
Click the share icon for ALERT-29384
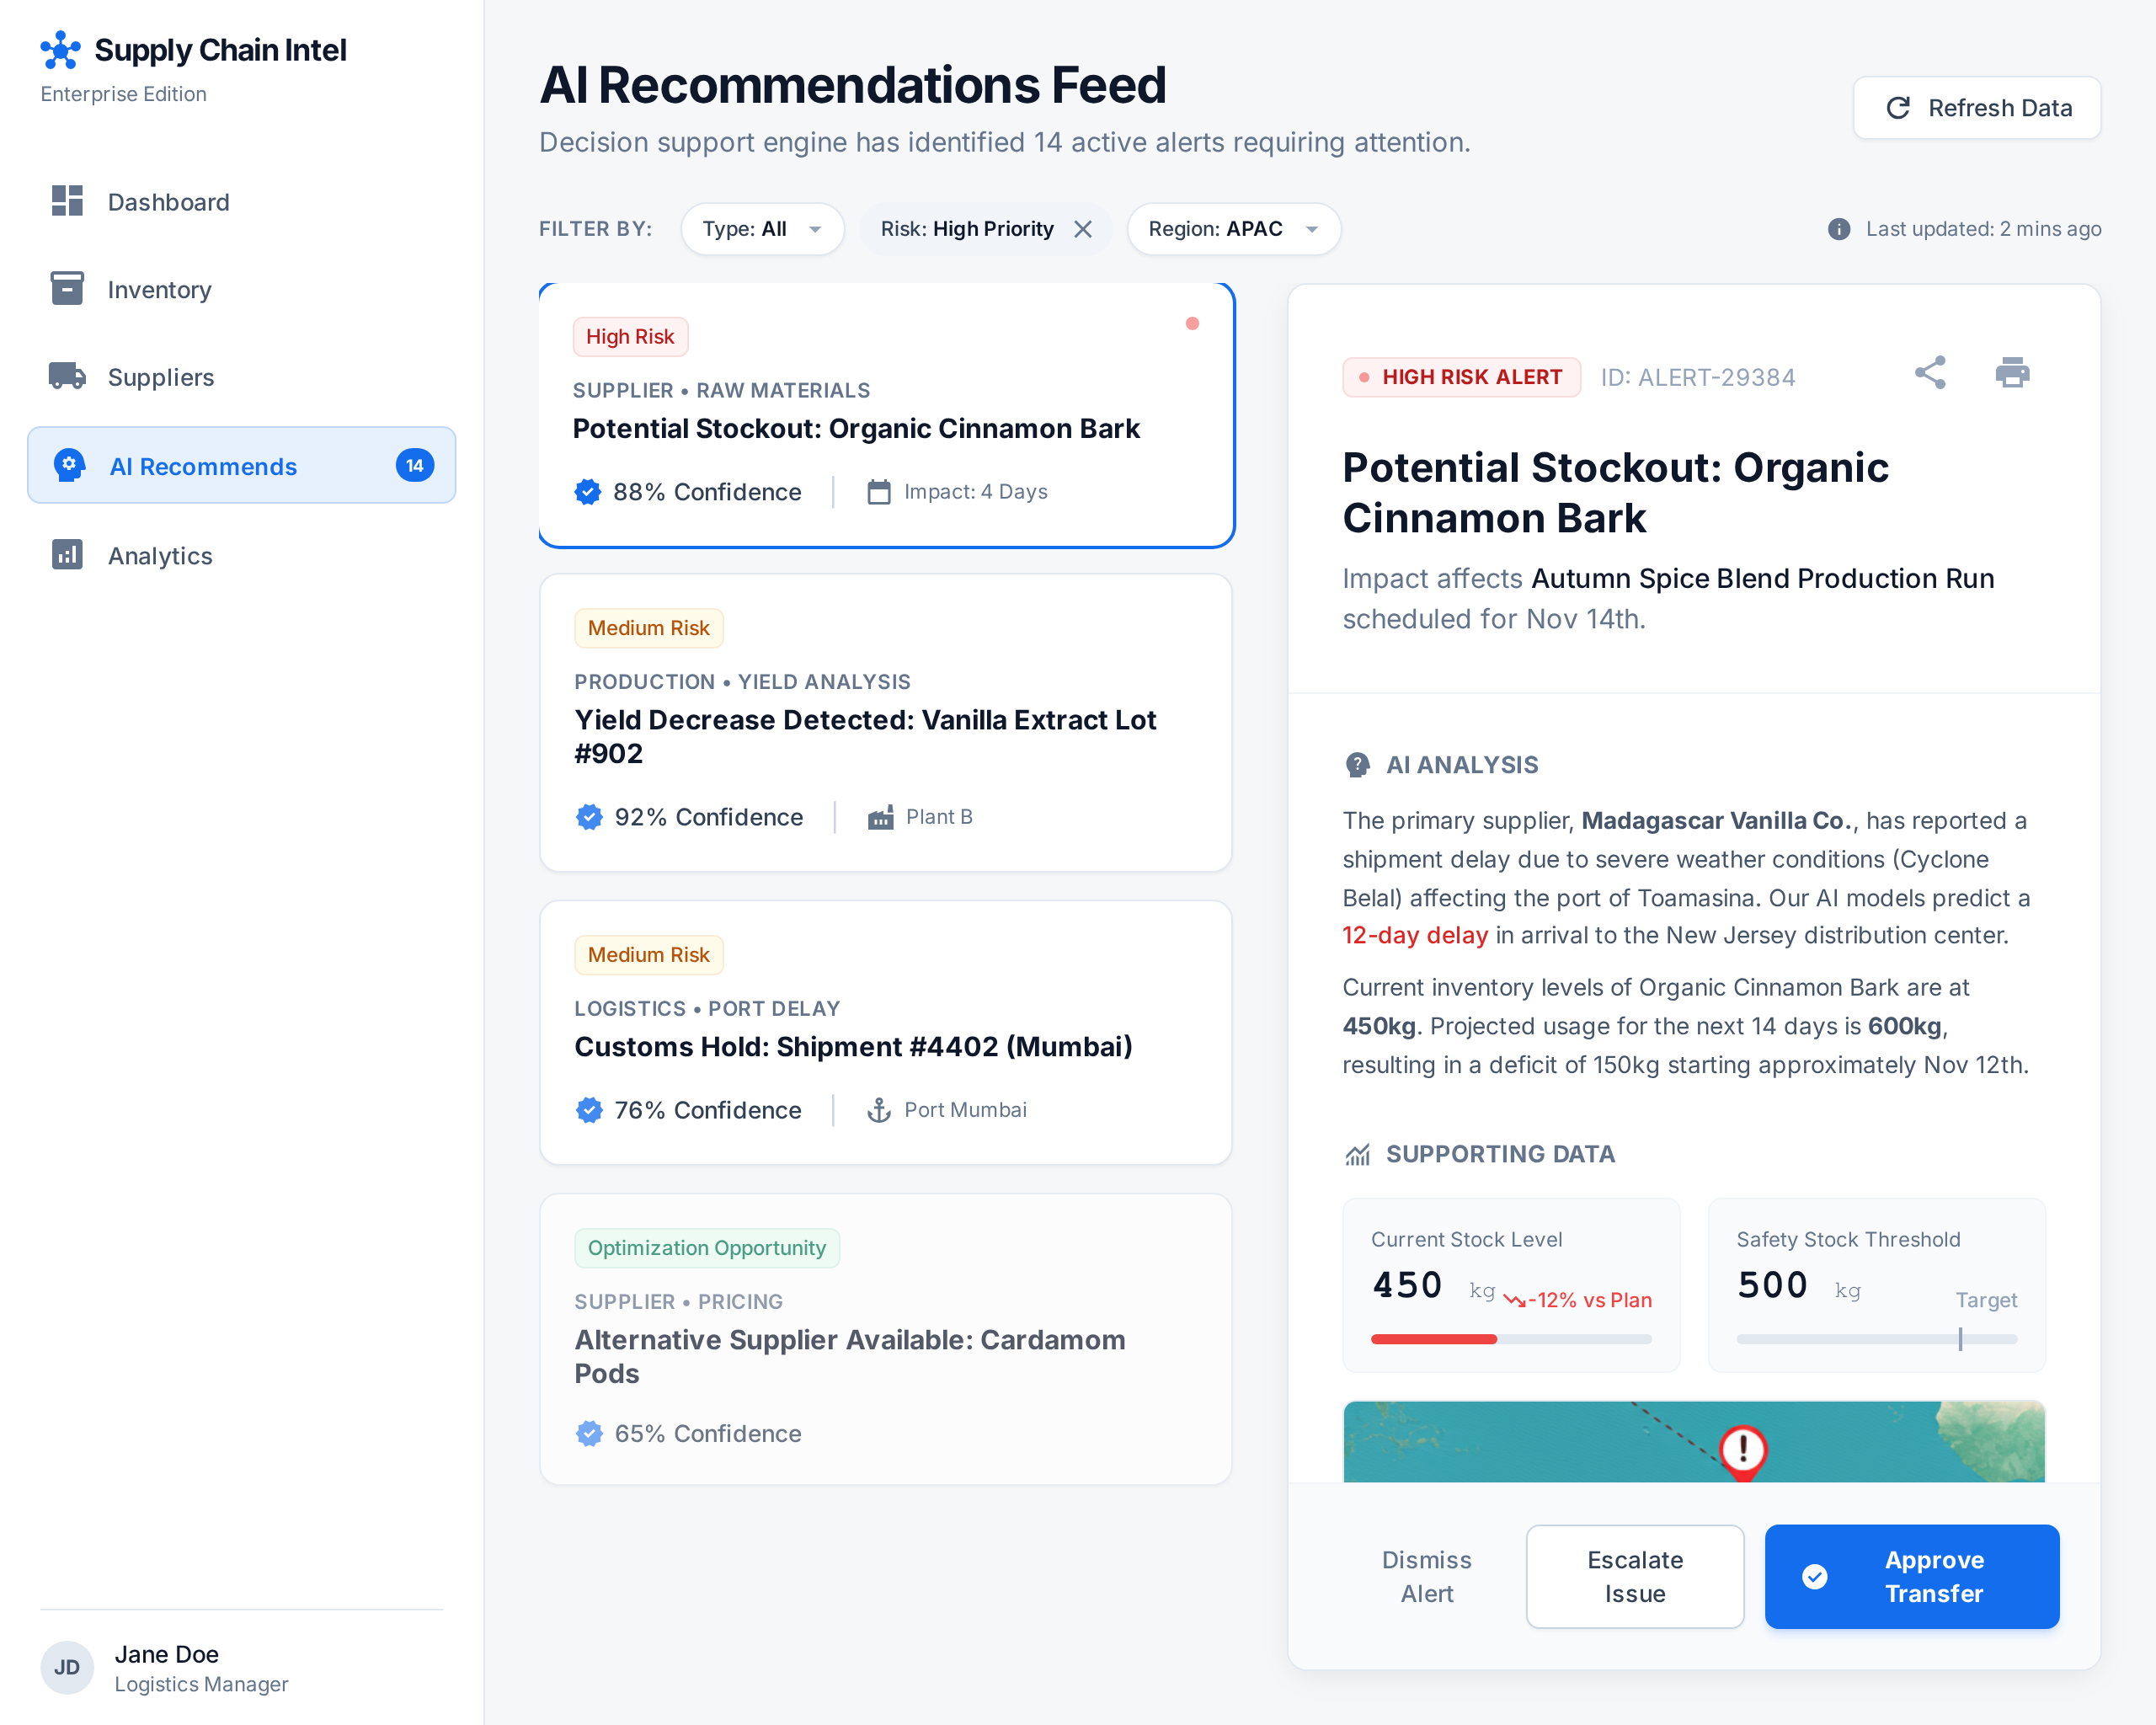pyautogui.click(x=1930, y=373)
